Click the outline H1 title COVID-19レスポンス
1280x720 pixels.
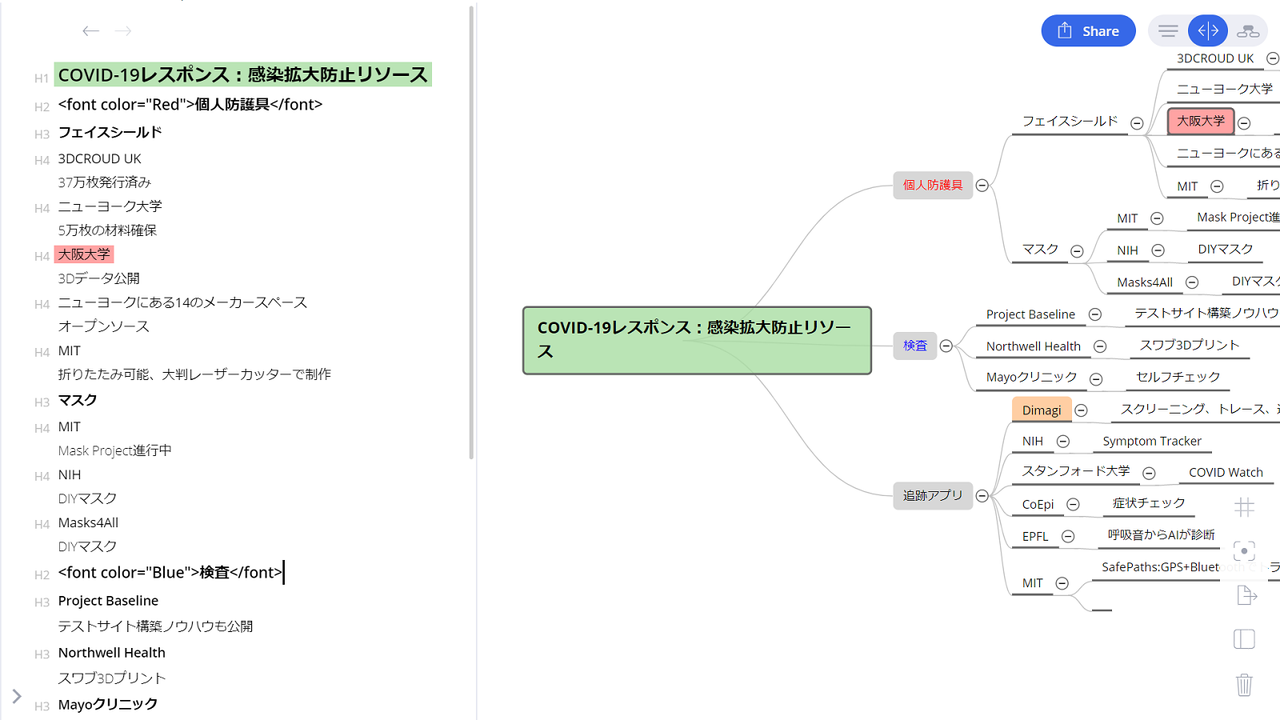click(243, 74)
